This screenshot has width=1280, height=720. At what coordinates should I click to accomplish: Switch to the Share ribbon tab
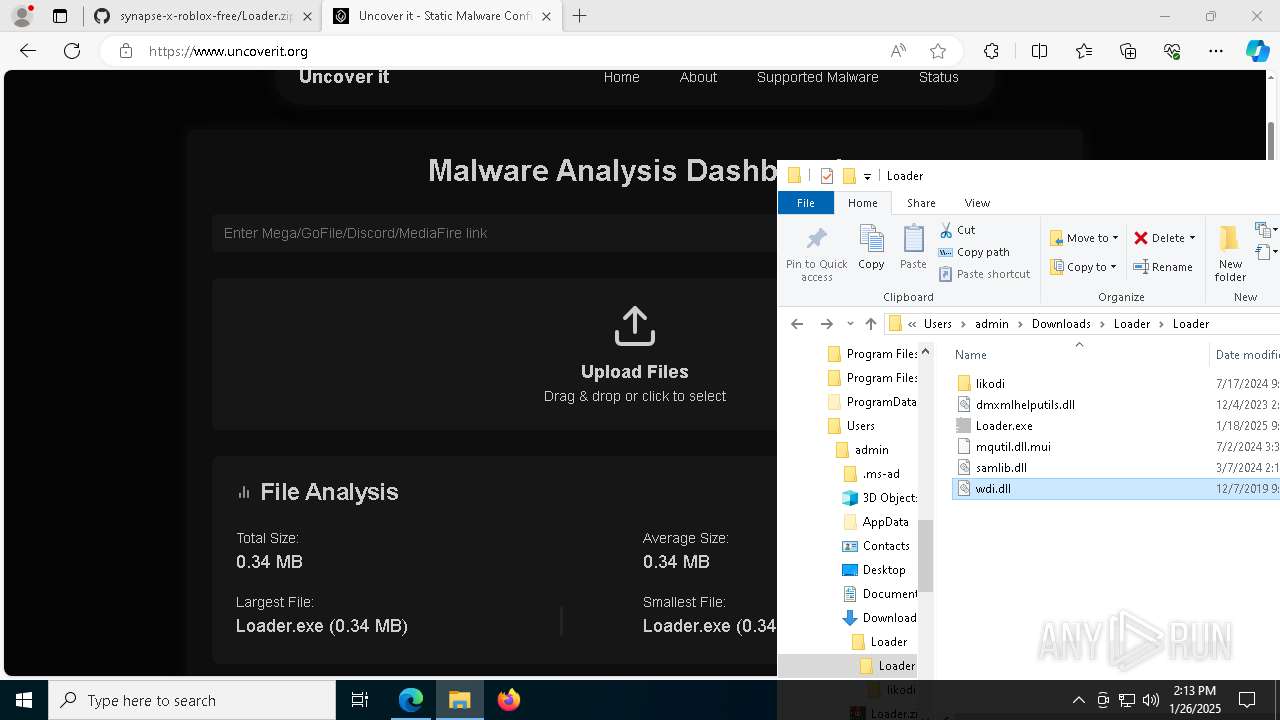click(x=921, y=203)
